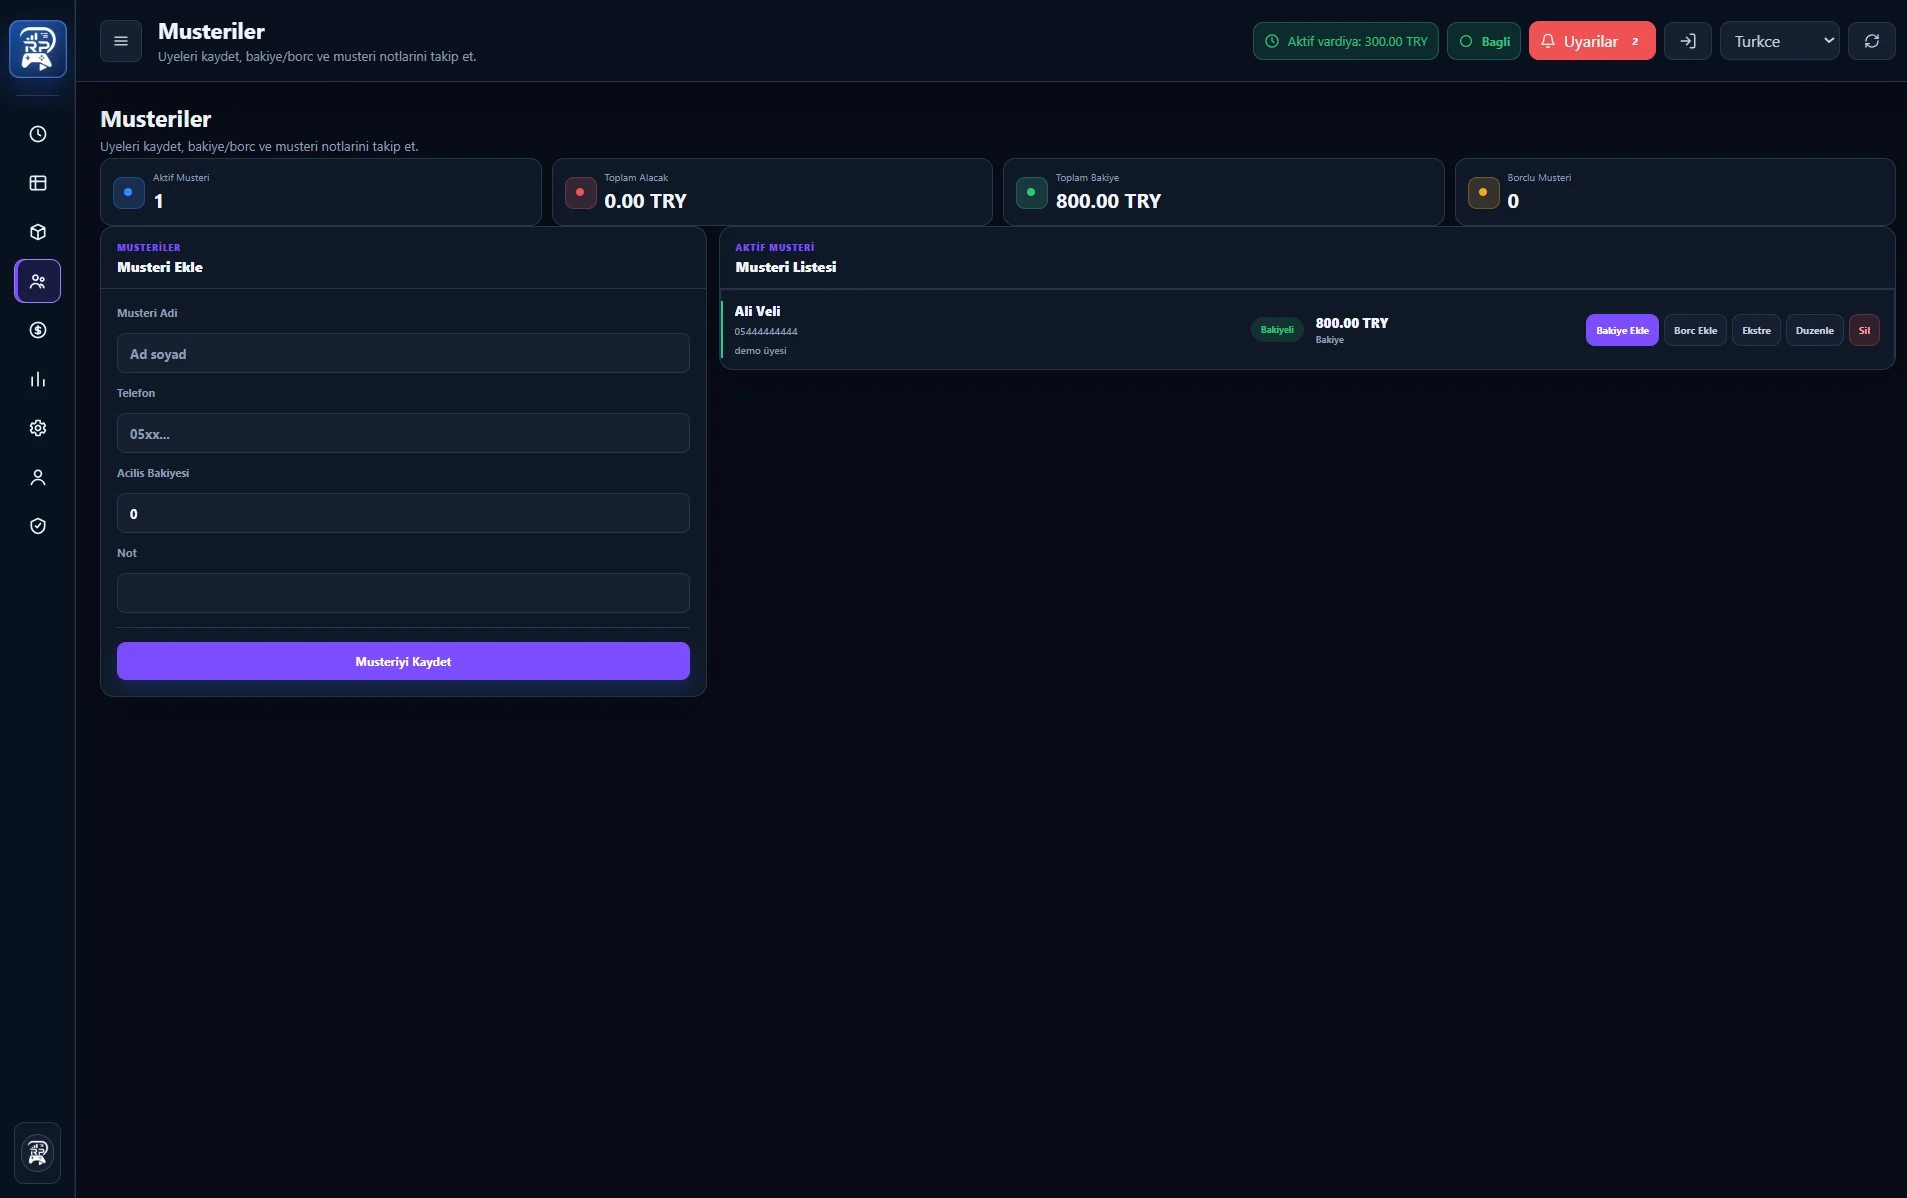Open the table layout icon in sidebar
This screenshot has height=1198, width=1907.
[38, 183]
